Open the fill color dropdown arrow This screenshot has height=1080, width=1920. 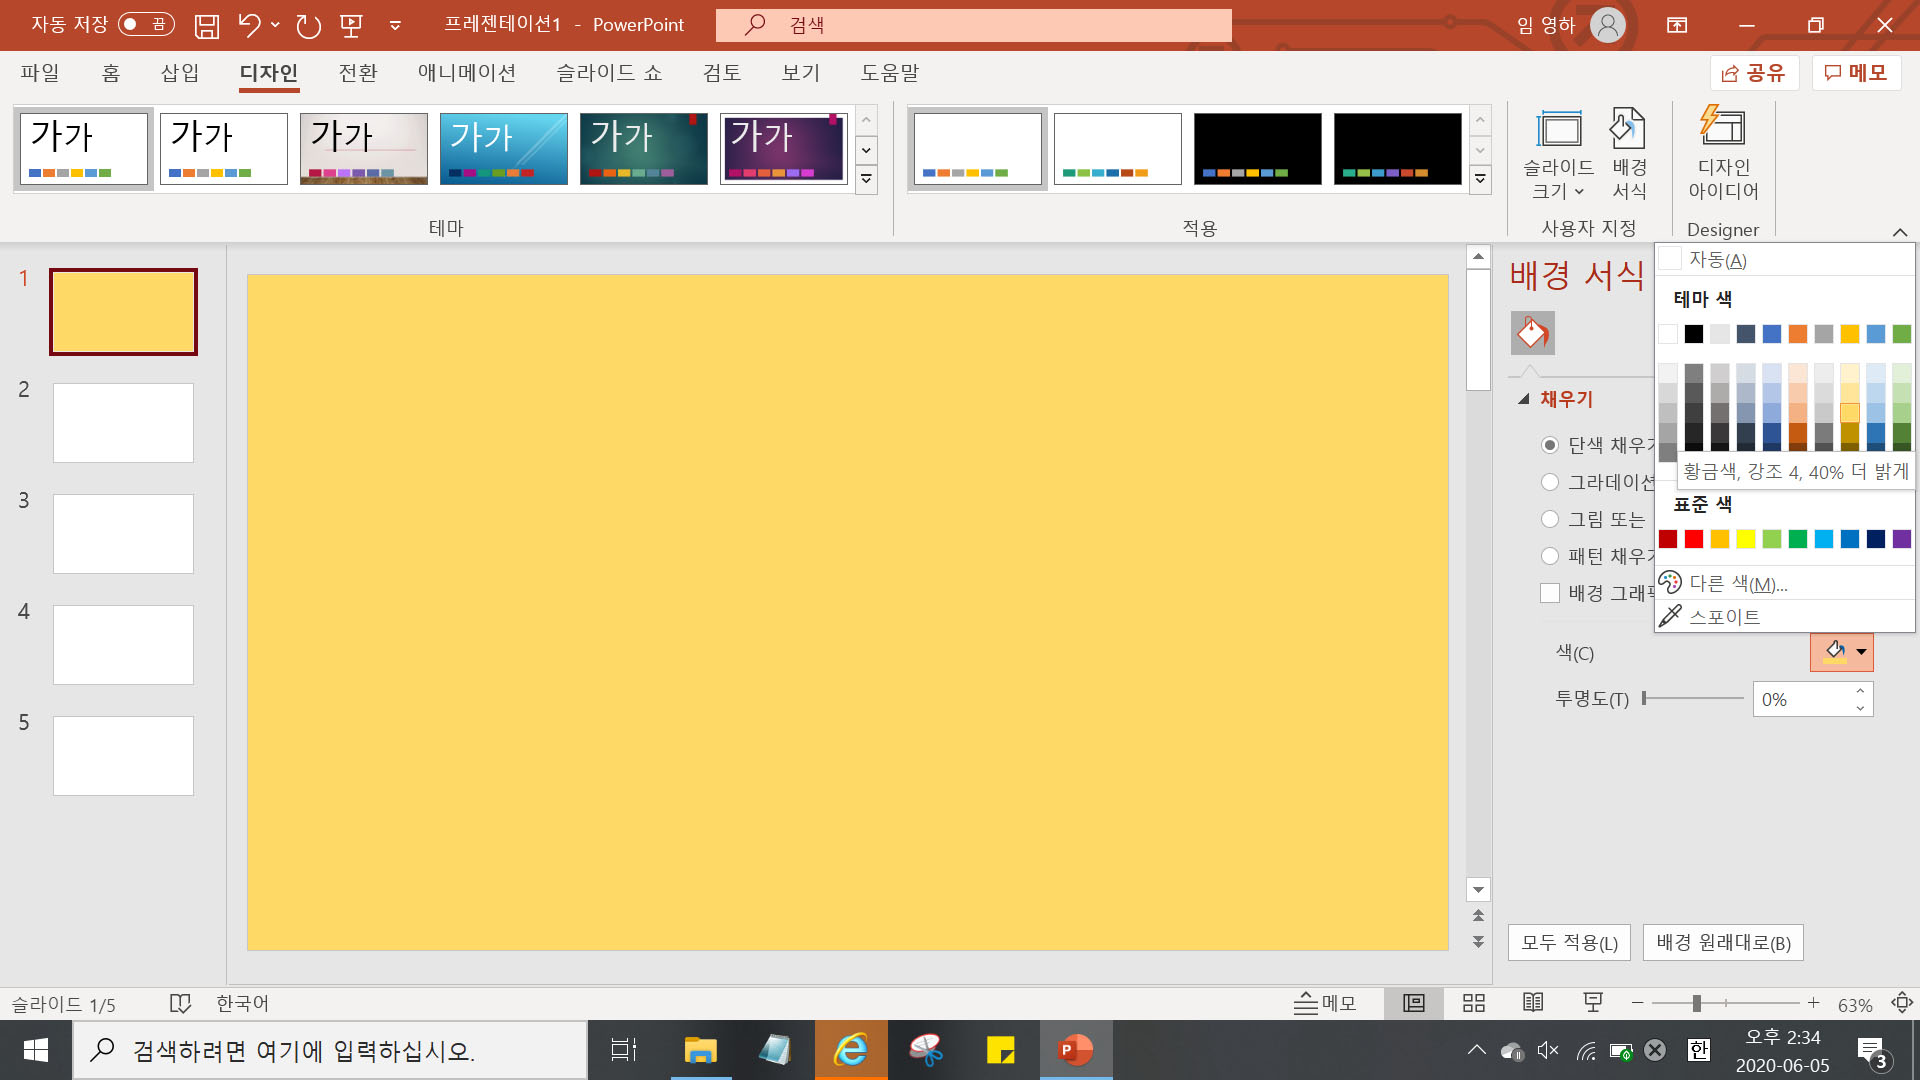coord(1861,652)
